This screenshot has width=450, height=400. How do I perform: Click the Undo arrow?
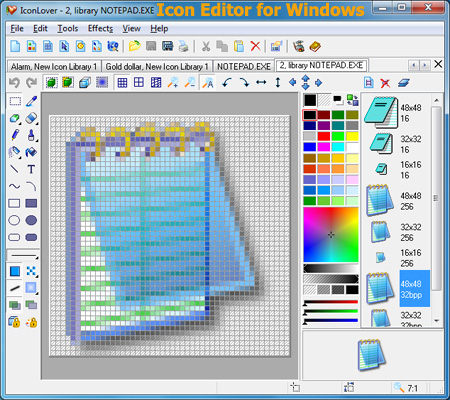14,82
